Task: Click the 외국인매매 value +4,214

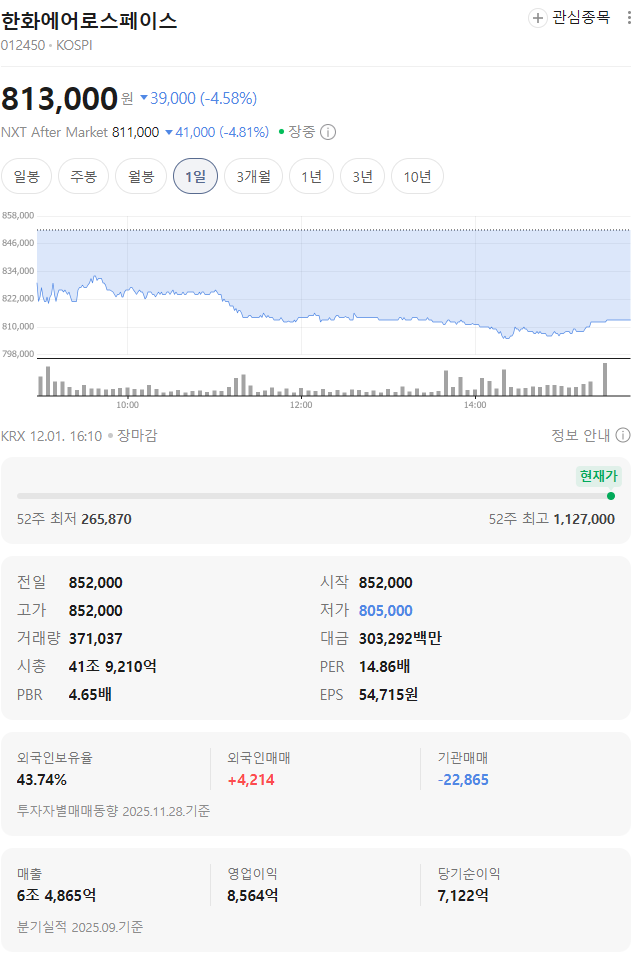Action: coord(251,780)
